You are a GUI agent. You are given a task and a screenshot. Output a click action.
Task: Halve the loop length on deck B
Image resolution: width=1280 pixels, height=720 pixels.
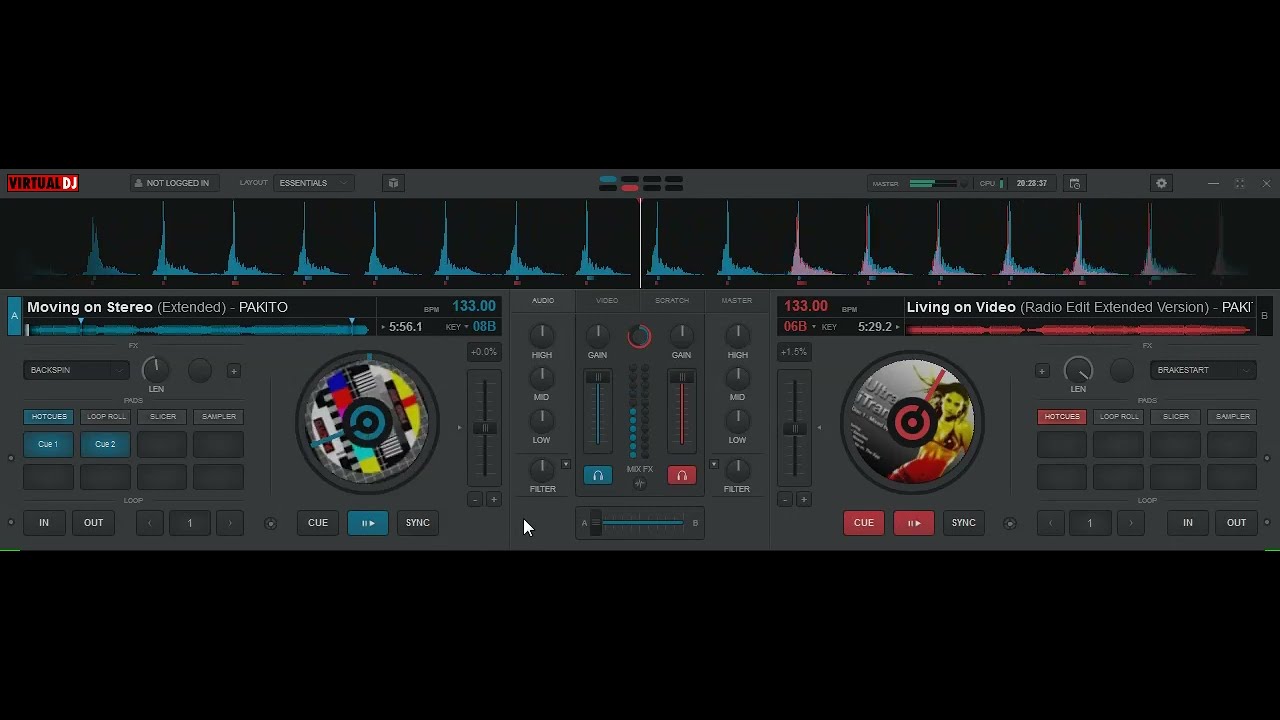tap(1050, 523)
